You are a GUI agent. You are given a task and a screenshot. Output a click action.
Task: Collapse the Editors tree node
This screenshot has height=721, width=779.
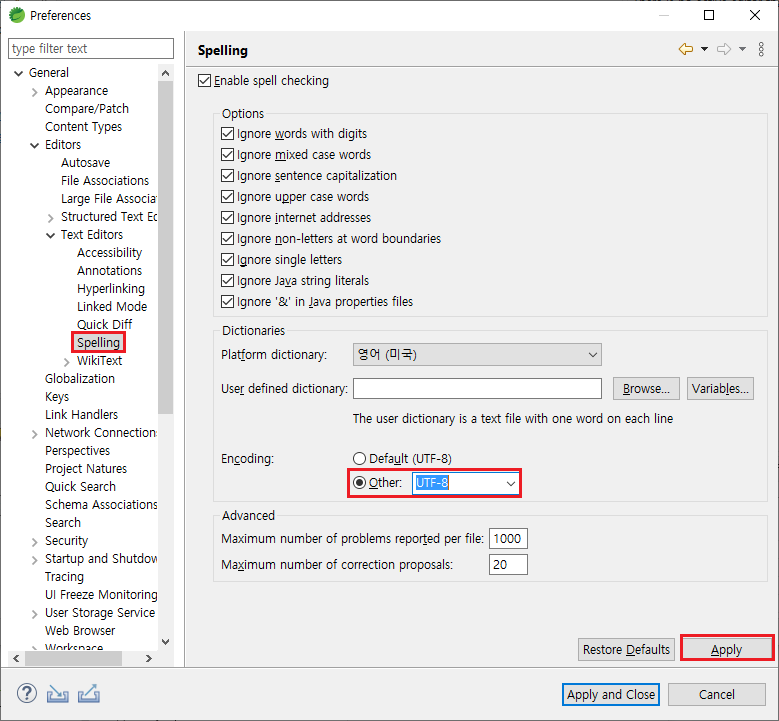point(34,146)
